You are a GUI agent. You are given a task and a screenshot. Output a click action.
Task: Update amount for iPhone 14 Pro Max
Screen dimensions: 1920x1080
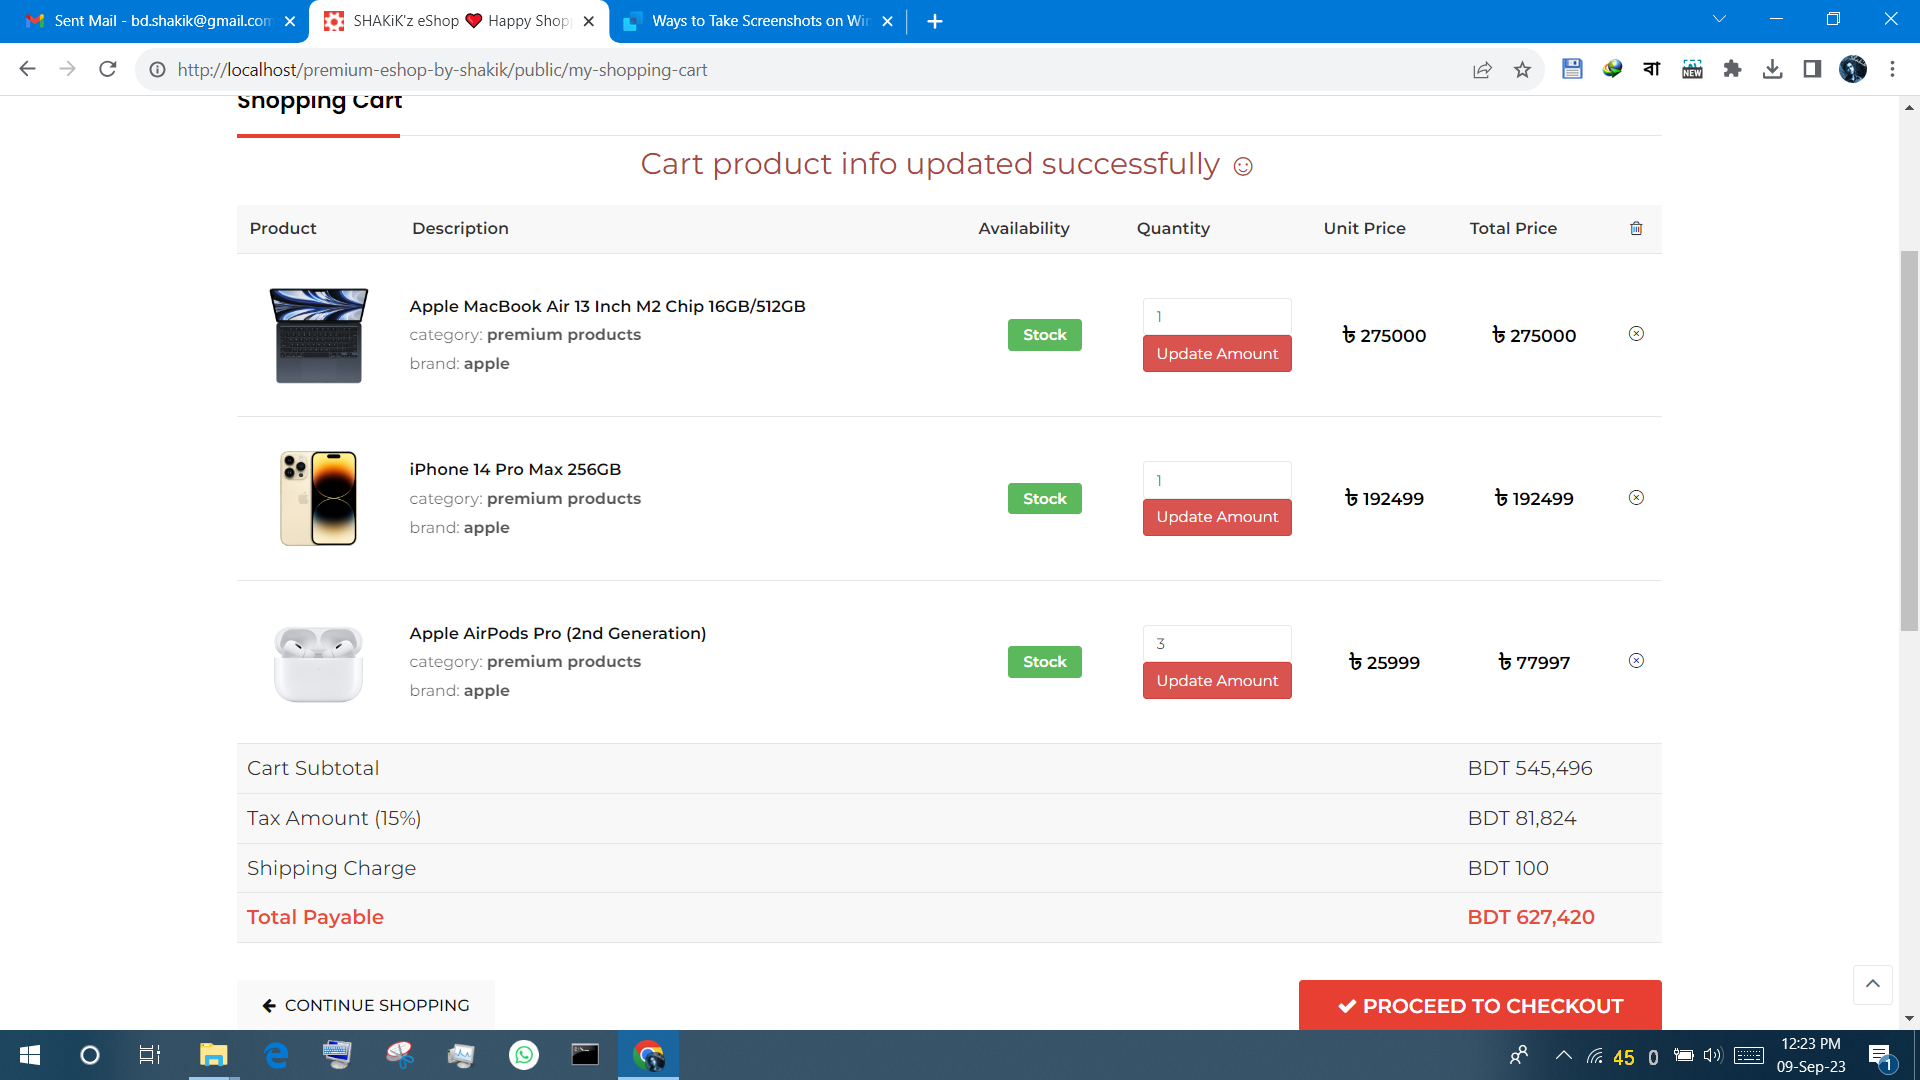click(1217, 517)
